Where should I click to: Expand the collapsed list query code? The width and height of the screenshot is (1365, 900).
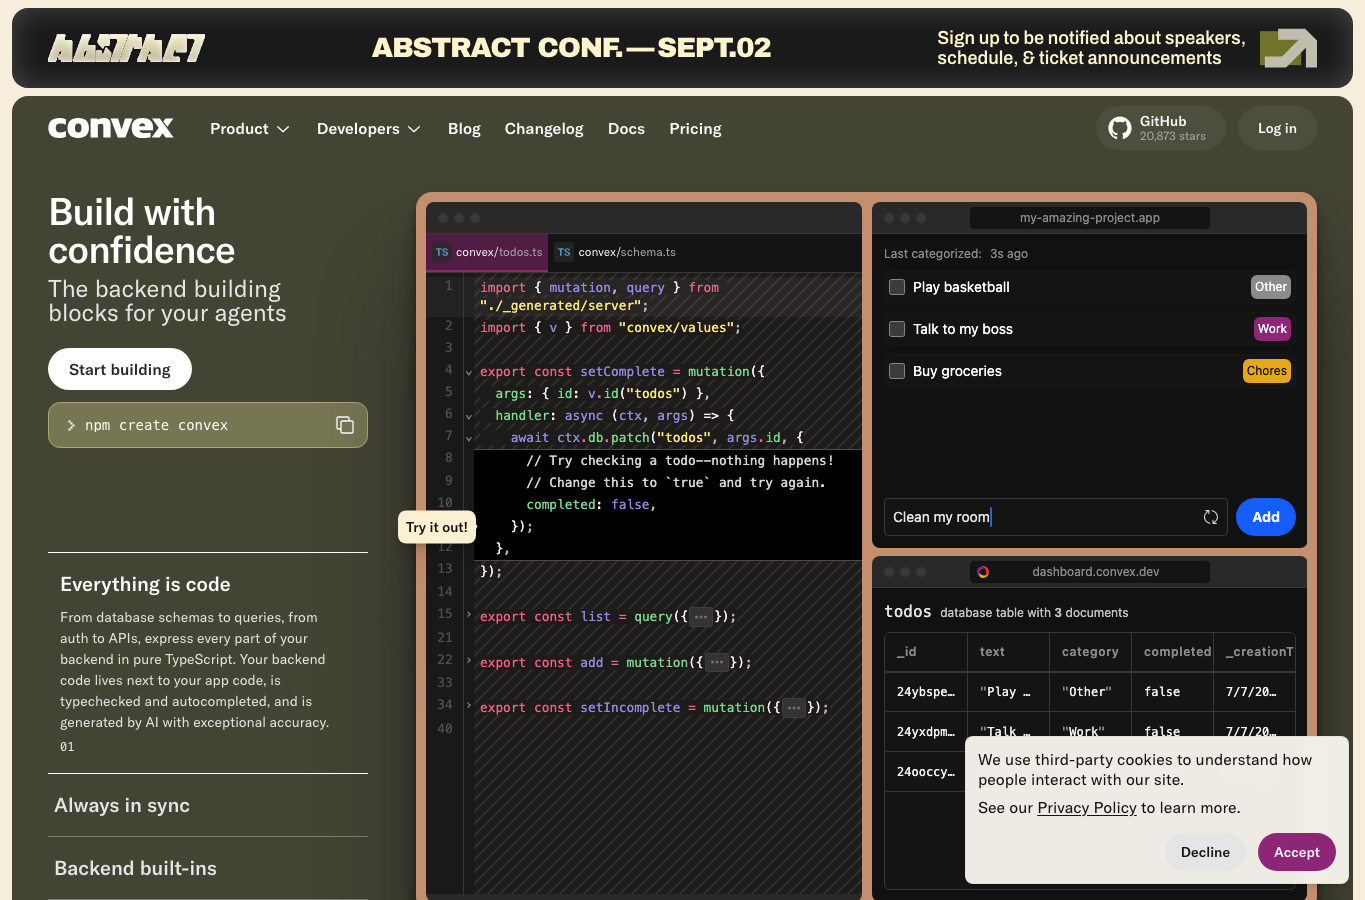point(701,617)
